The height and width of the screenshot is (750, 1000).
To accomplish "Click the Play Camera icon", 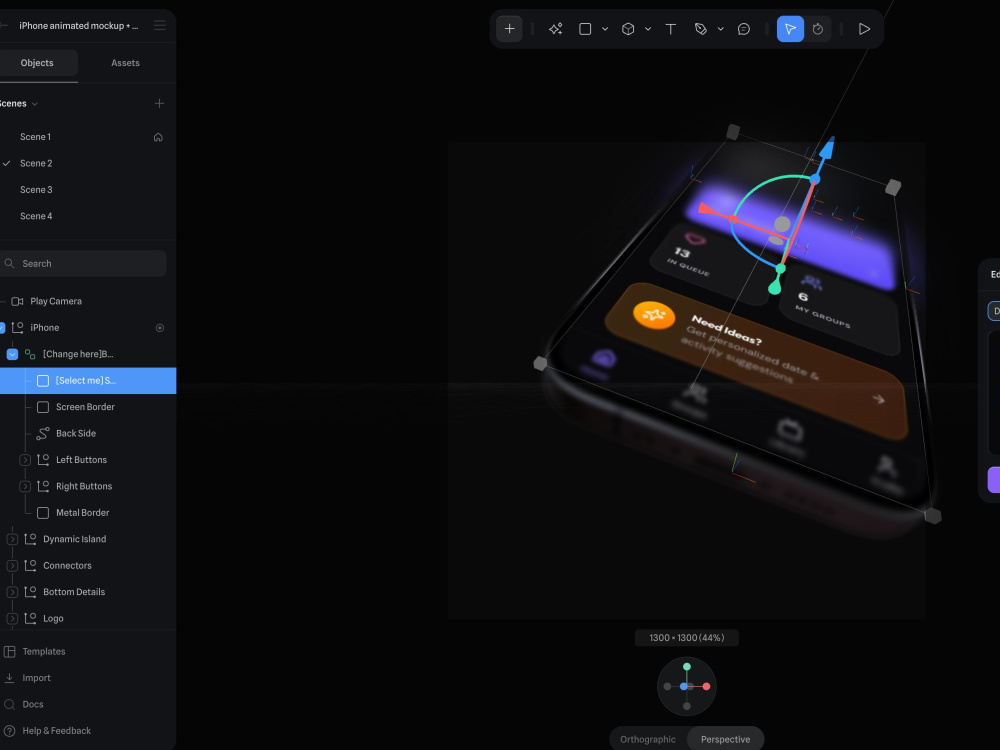I will [x=17, y=301].
